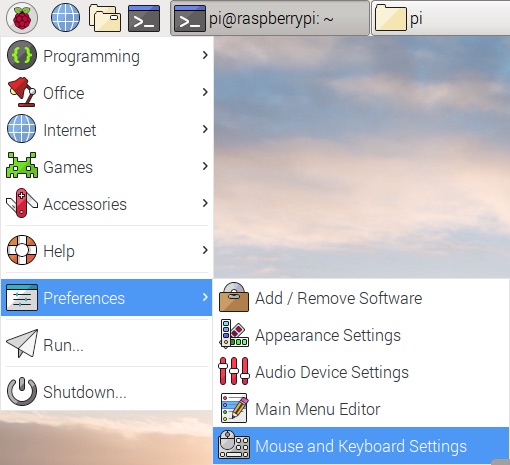Click the Preferences sliders window icon

(x=22, y=297)
